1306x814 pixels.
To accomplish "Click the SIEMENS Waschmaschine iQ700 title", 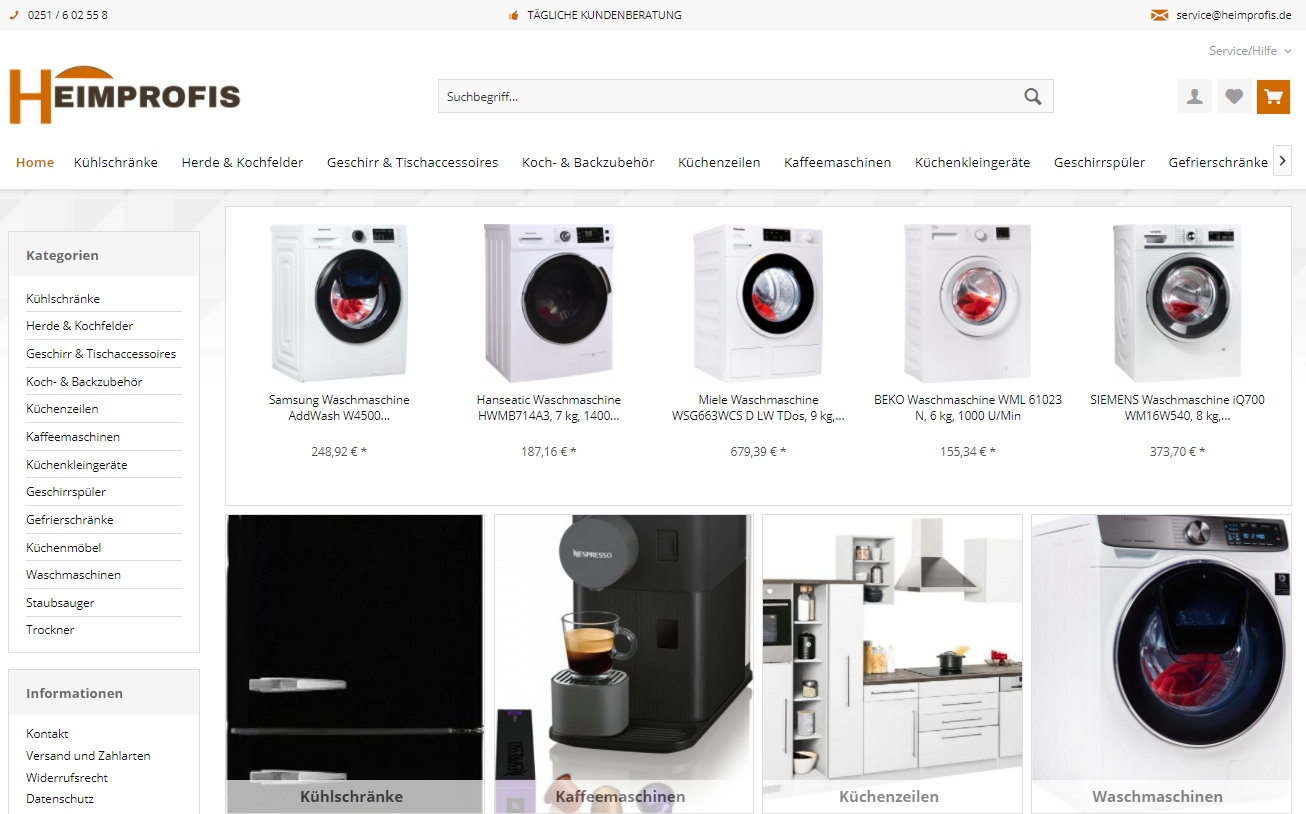I will coord(1177,408).
